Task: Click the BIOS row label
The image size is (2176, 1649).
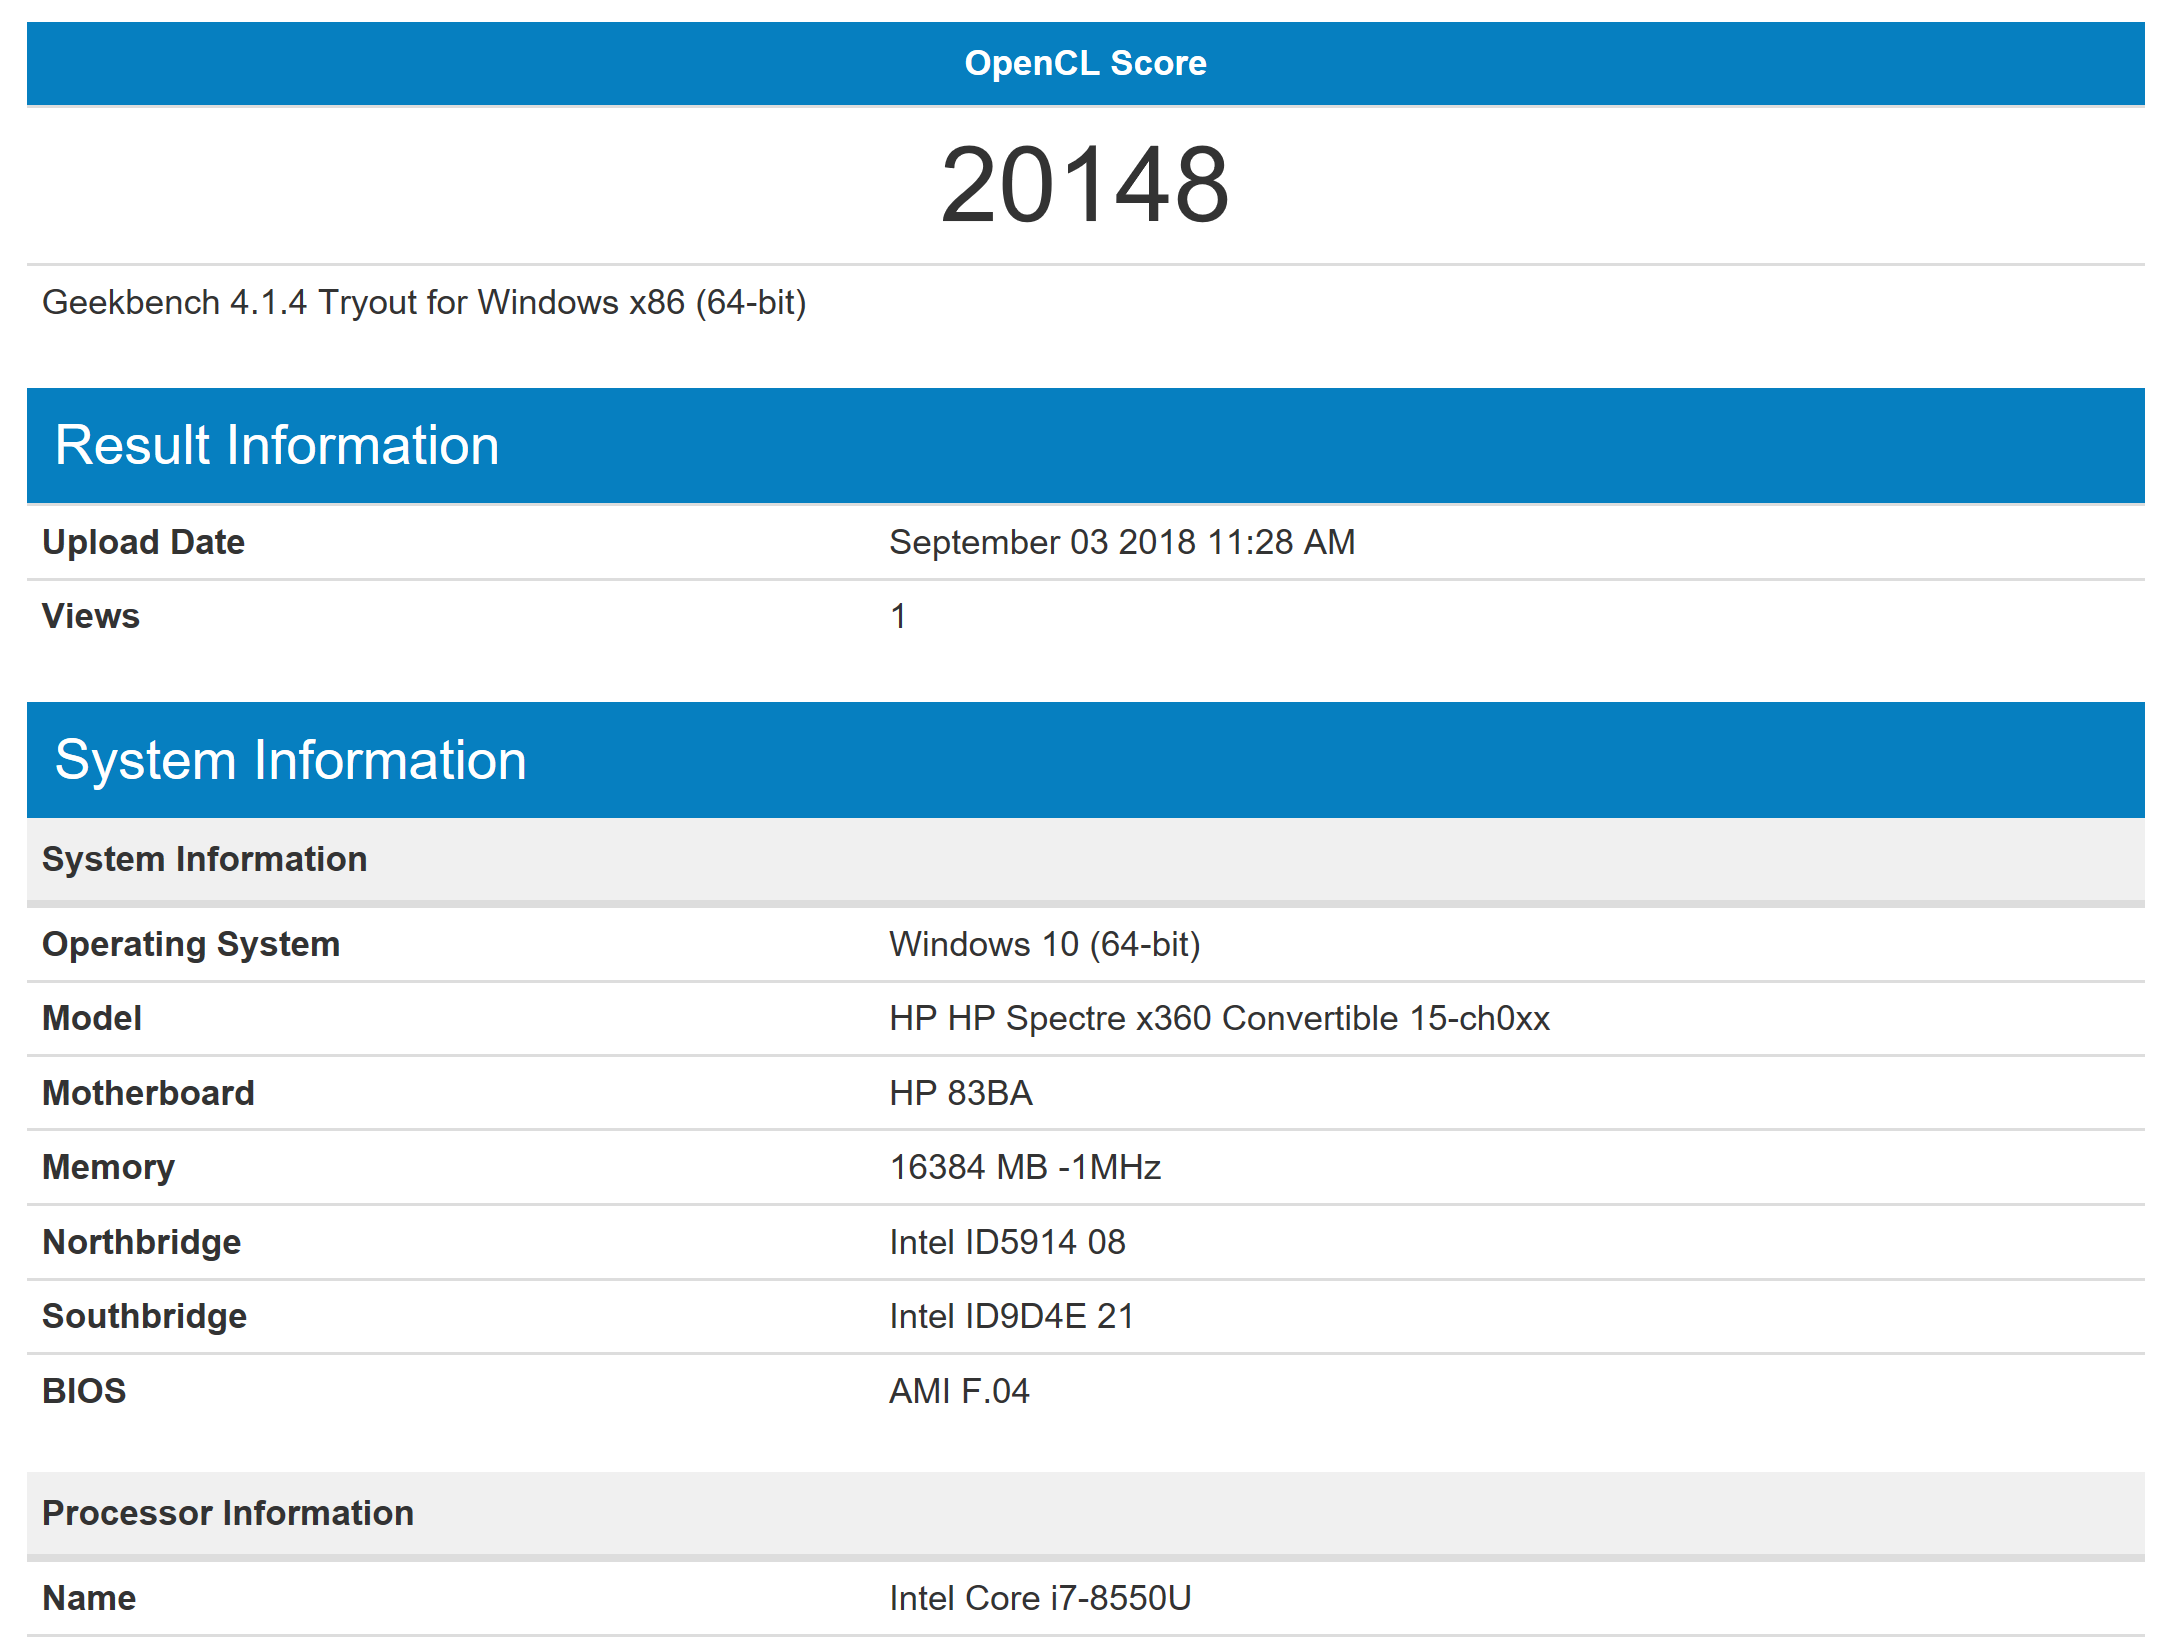Action: click(84, 1391)
